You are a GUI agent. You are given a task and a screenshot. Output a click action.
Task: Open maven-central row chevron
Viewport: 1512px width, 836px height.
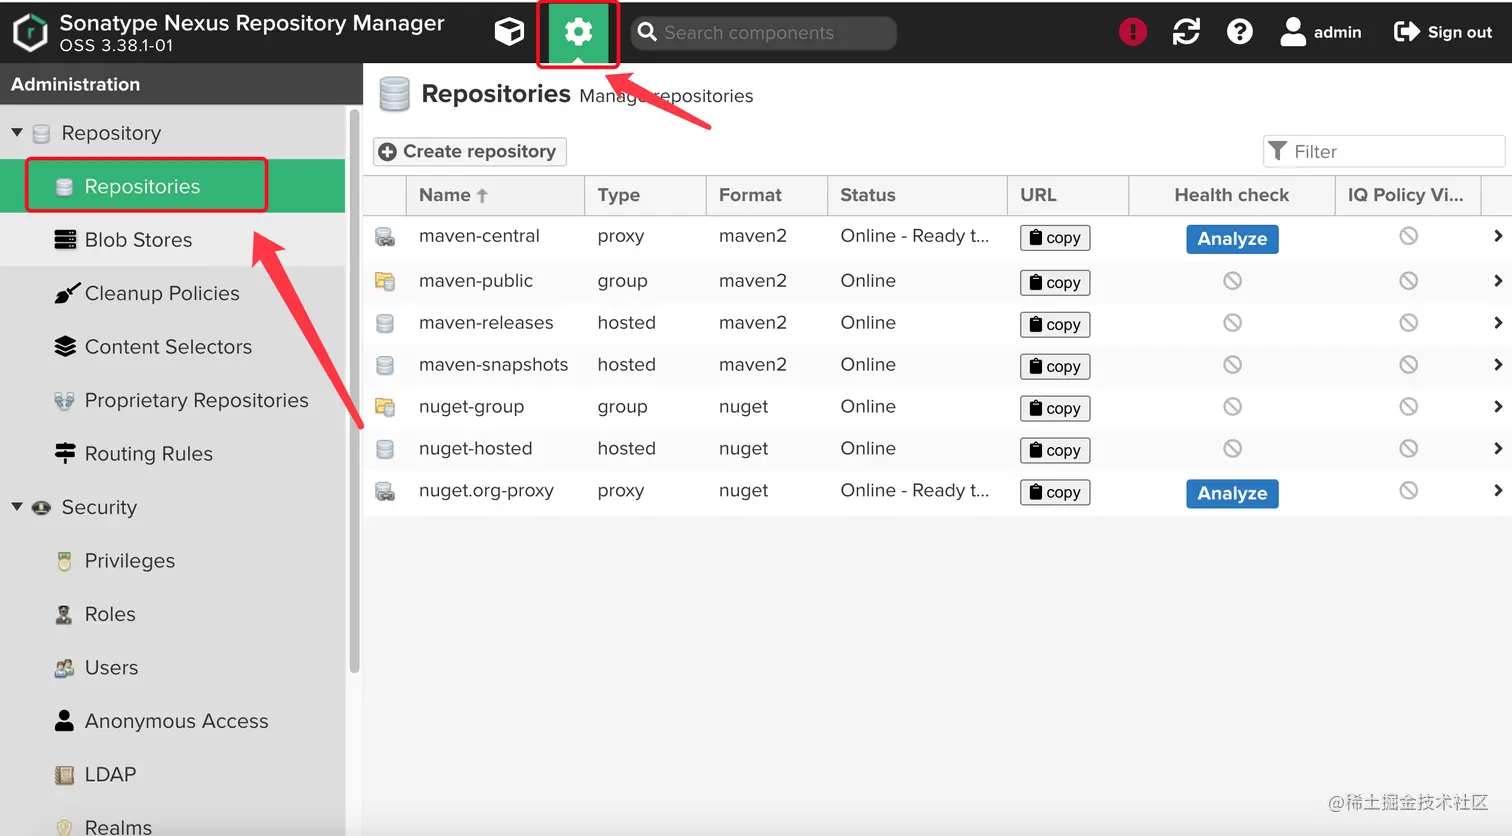pyautogui.click(x=1497, y=236)
